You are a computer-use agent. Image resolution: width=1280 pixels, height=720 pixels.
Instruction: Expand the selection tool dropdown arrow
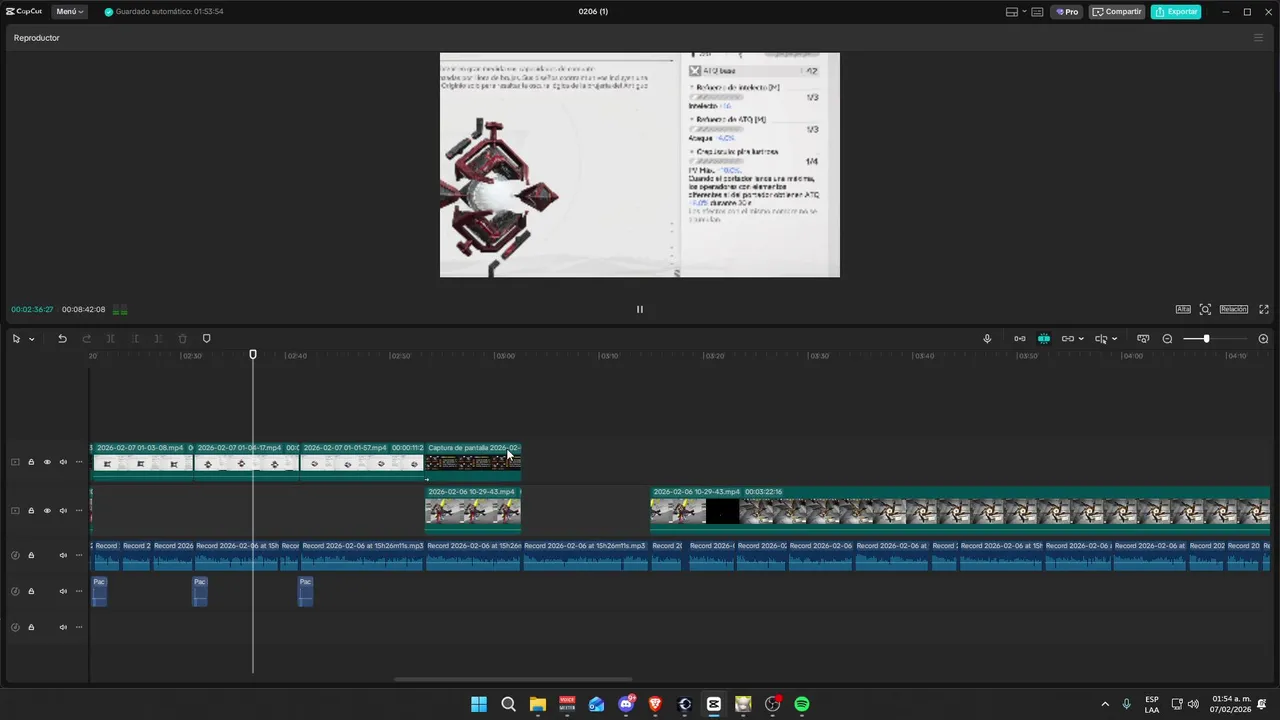point(32,339)
